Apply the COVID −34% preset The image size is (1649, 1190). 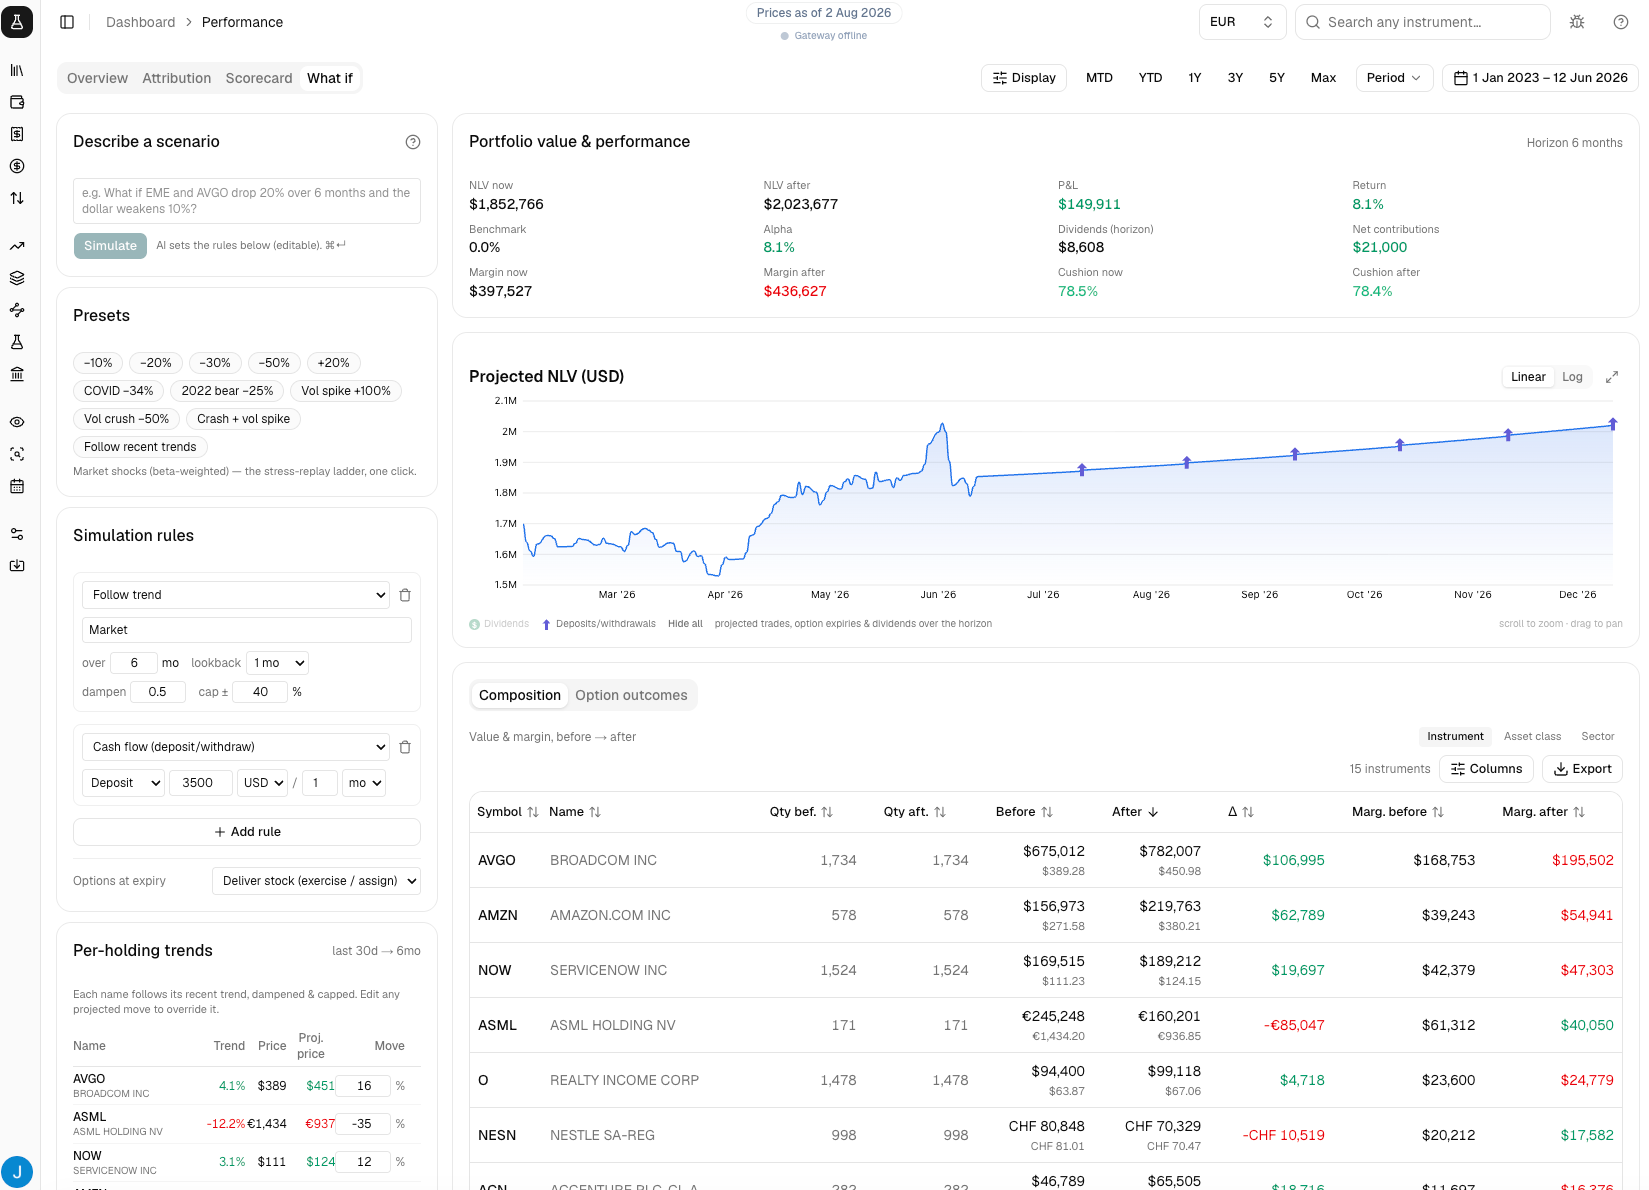click(118, 391)
